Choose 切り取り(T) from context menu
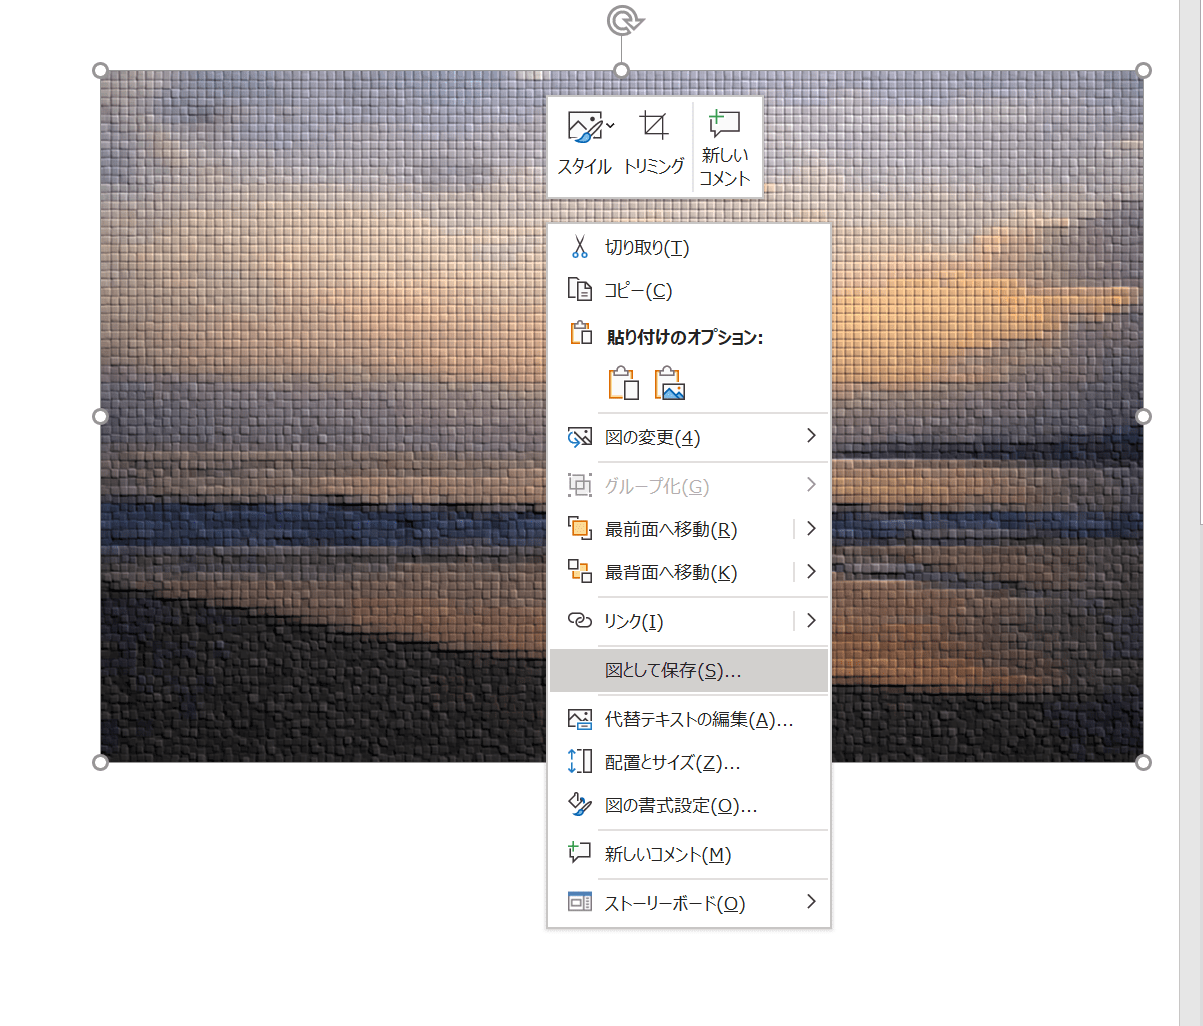 click(689, 247)
